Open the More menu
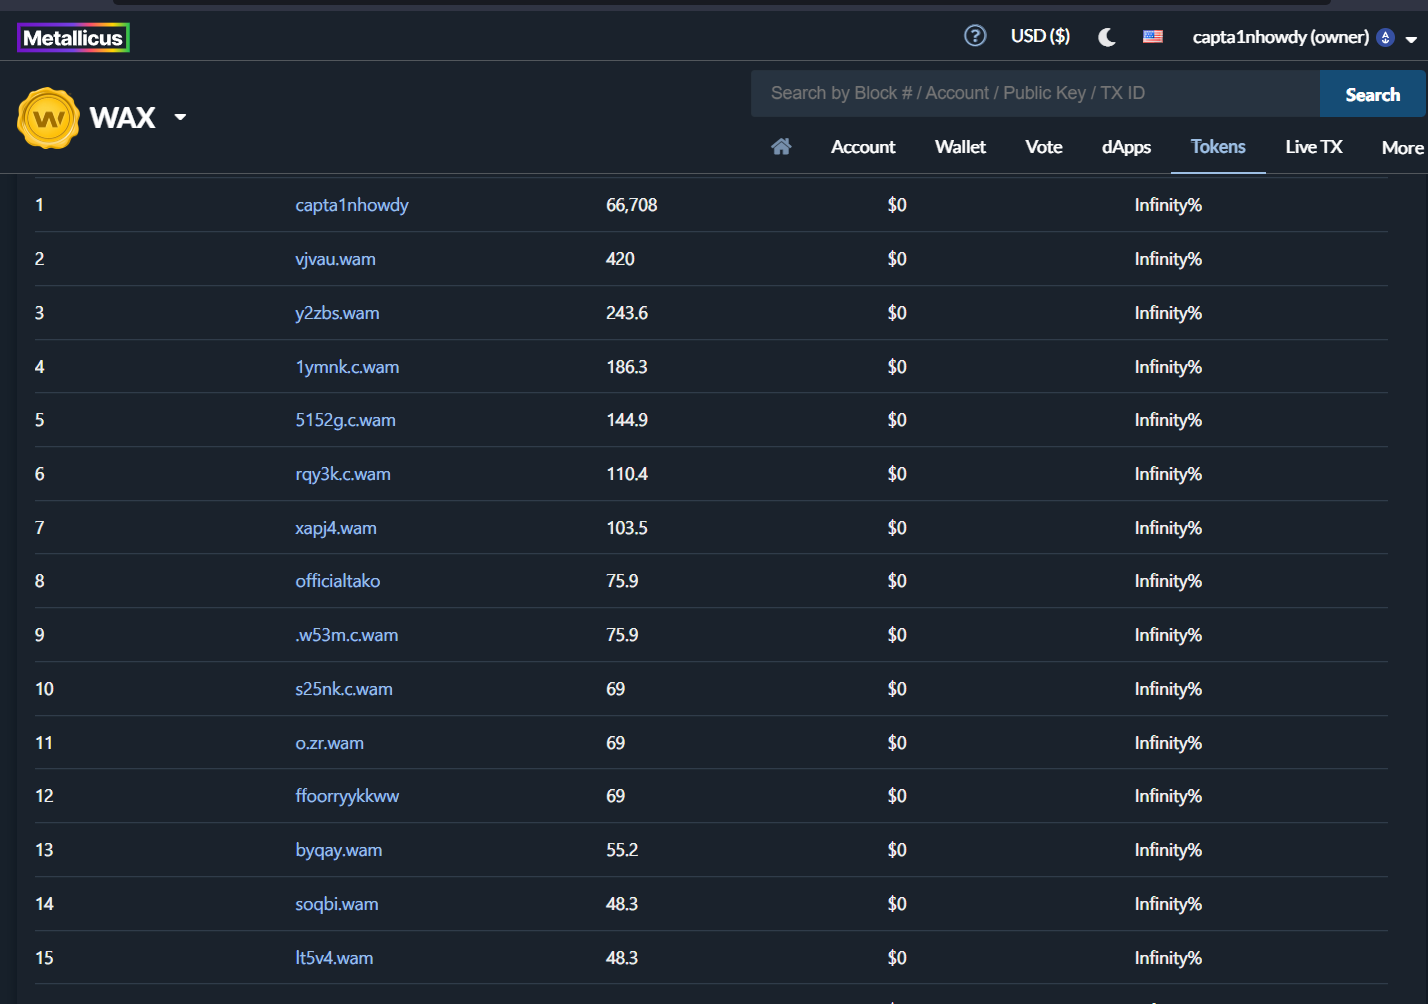This screenshot has width=1428, height=1004. pos(1402,148)
